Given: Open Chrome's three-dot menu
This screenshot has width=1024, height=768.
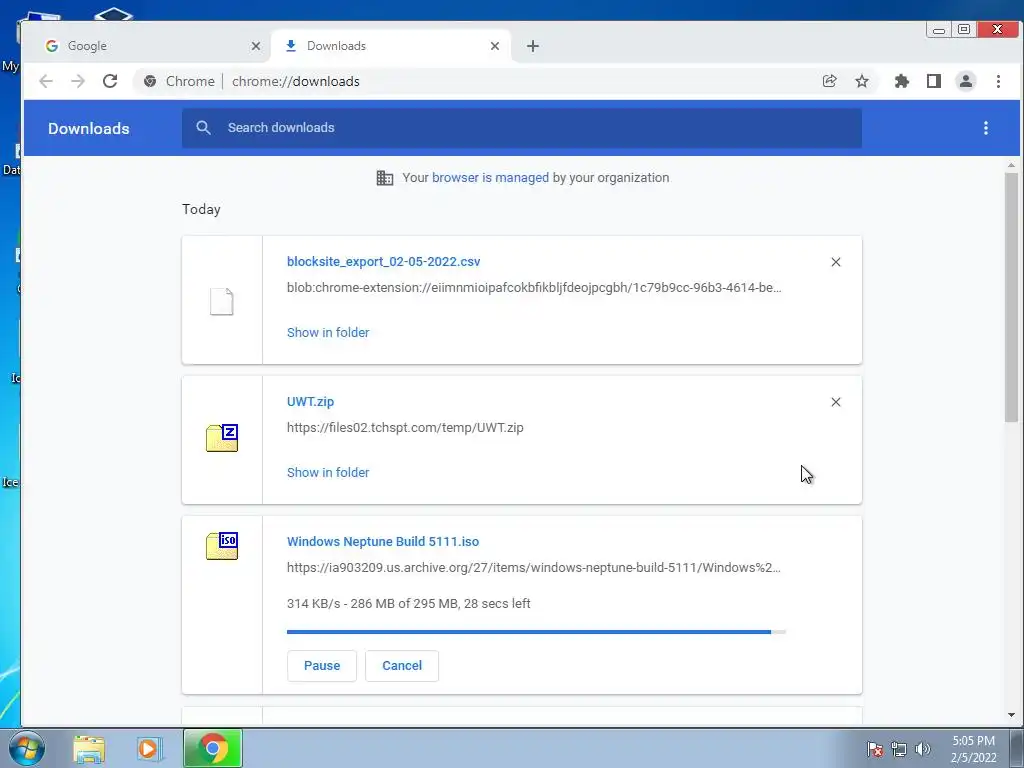Looking at the screenshot, I should (998, 81).
